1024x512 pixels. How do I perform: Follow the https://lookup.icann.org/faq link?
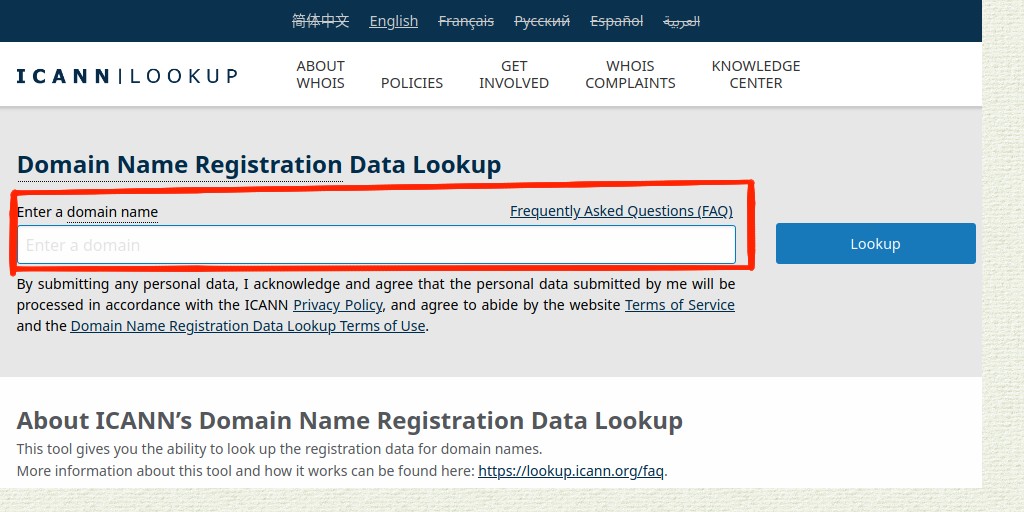pos(571,471)
